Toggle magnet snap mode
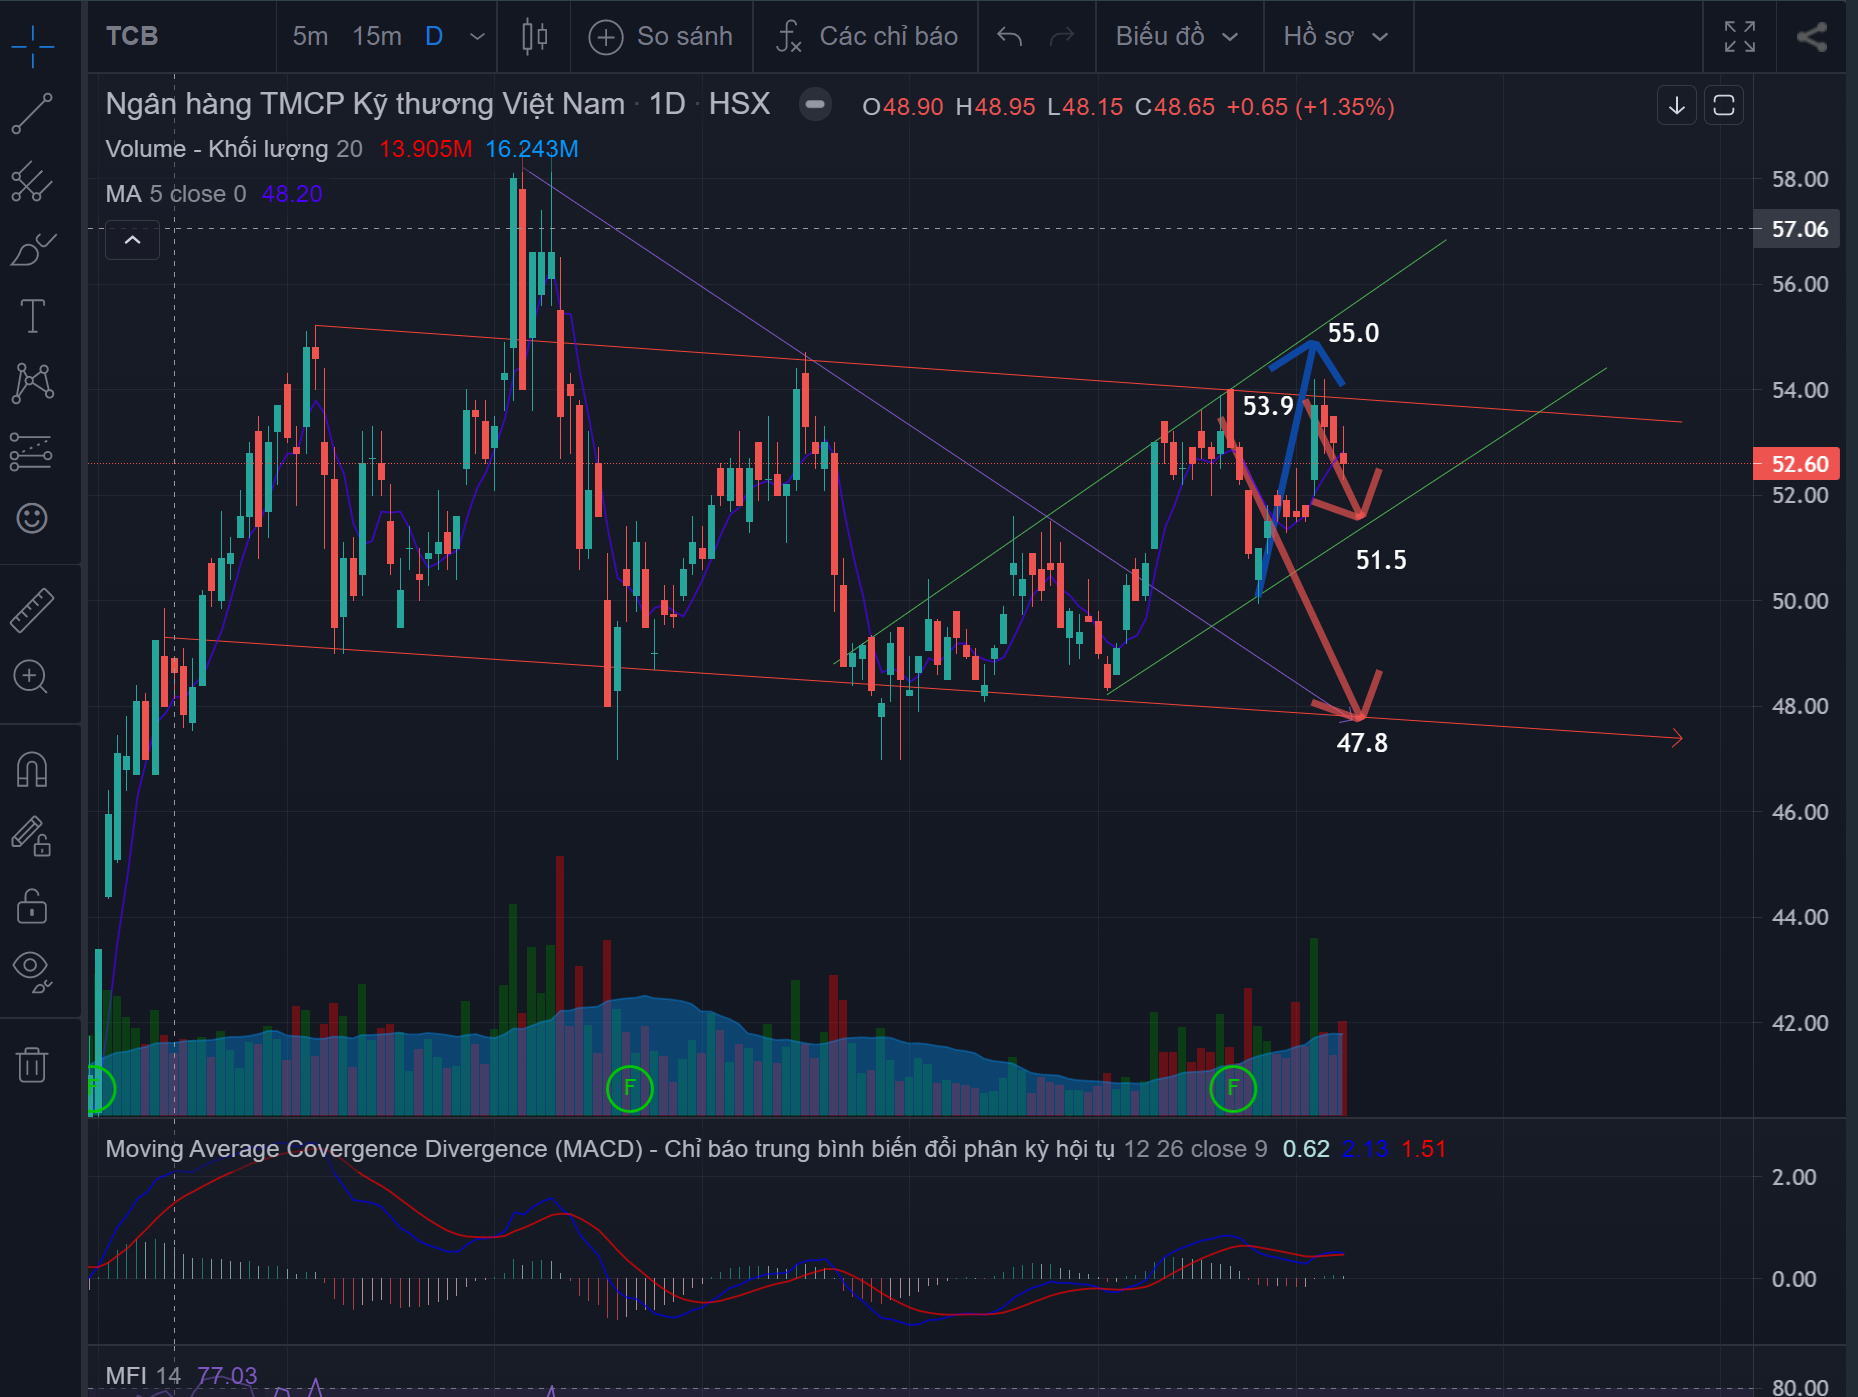This screenshot has height=1397, width=1858. pos(32,770)
